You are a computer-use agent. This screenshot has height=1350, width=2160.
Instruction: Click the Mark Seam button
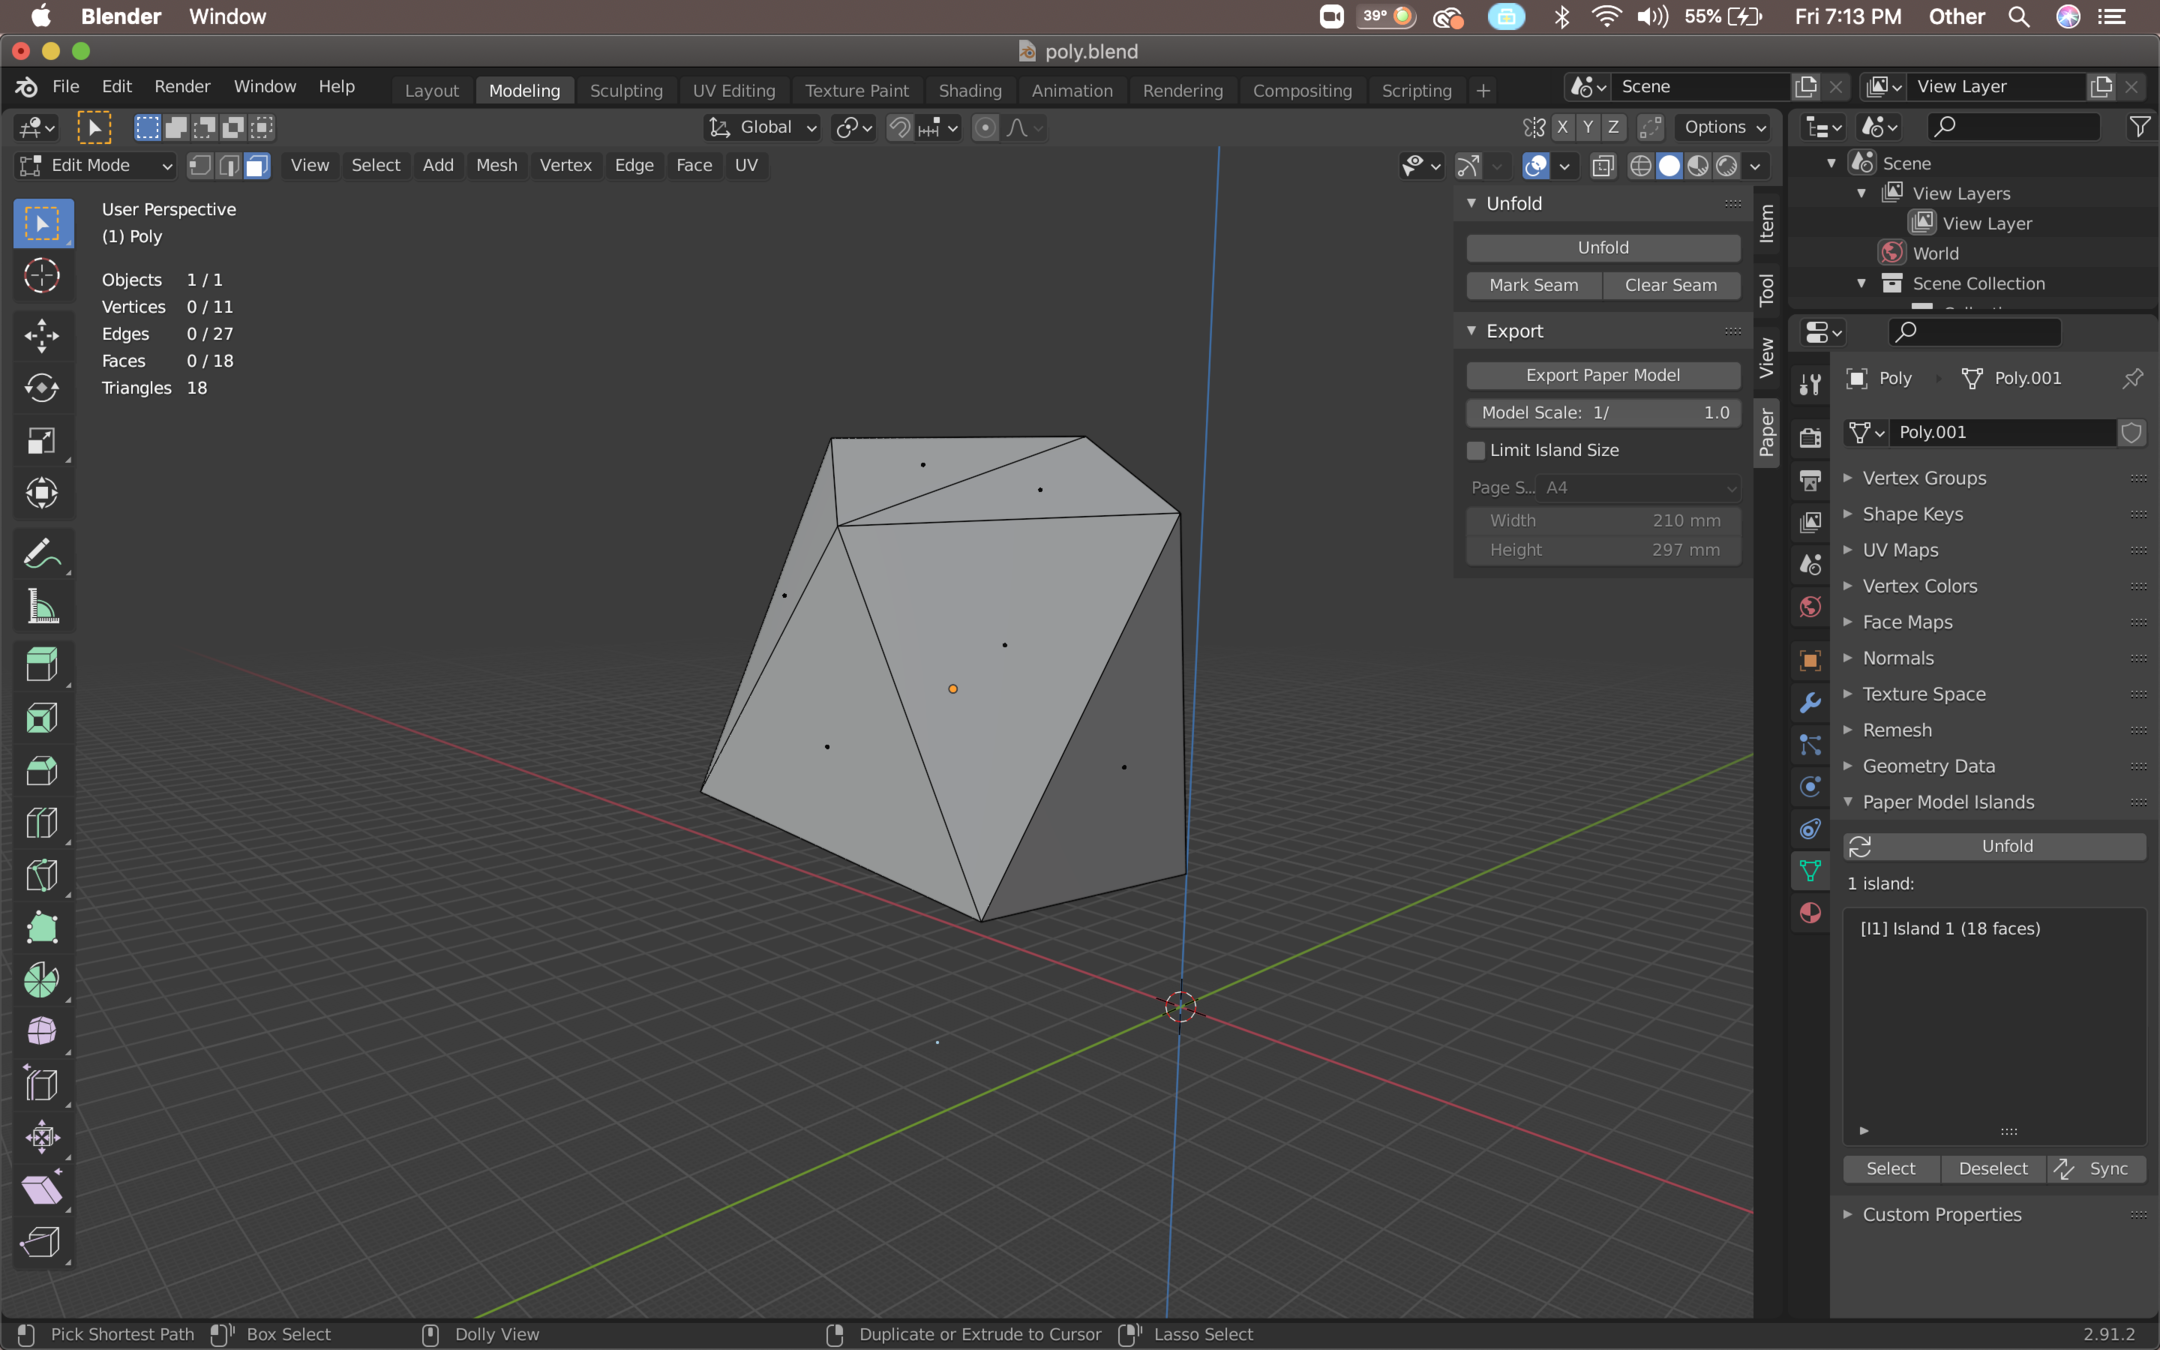coord(1533,285)
